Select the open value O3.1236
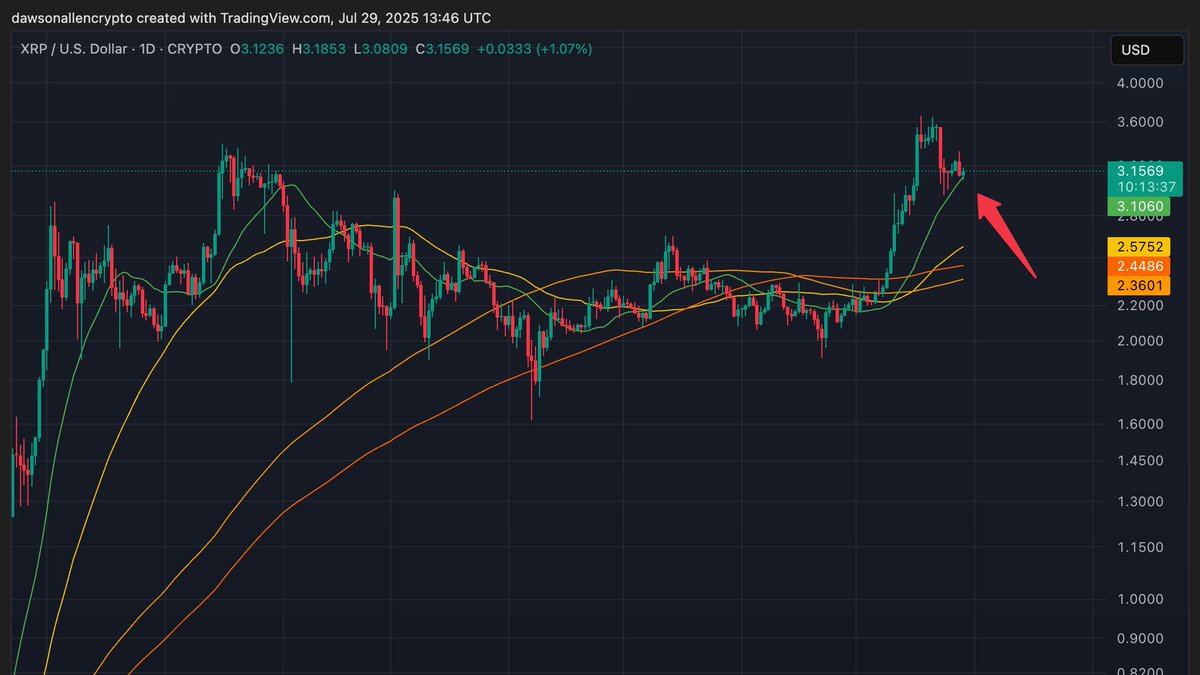This screenshot has height=675, width=1200. 256,49
